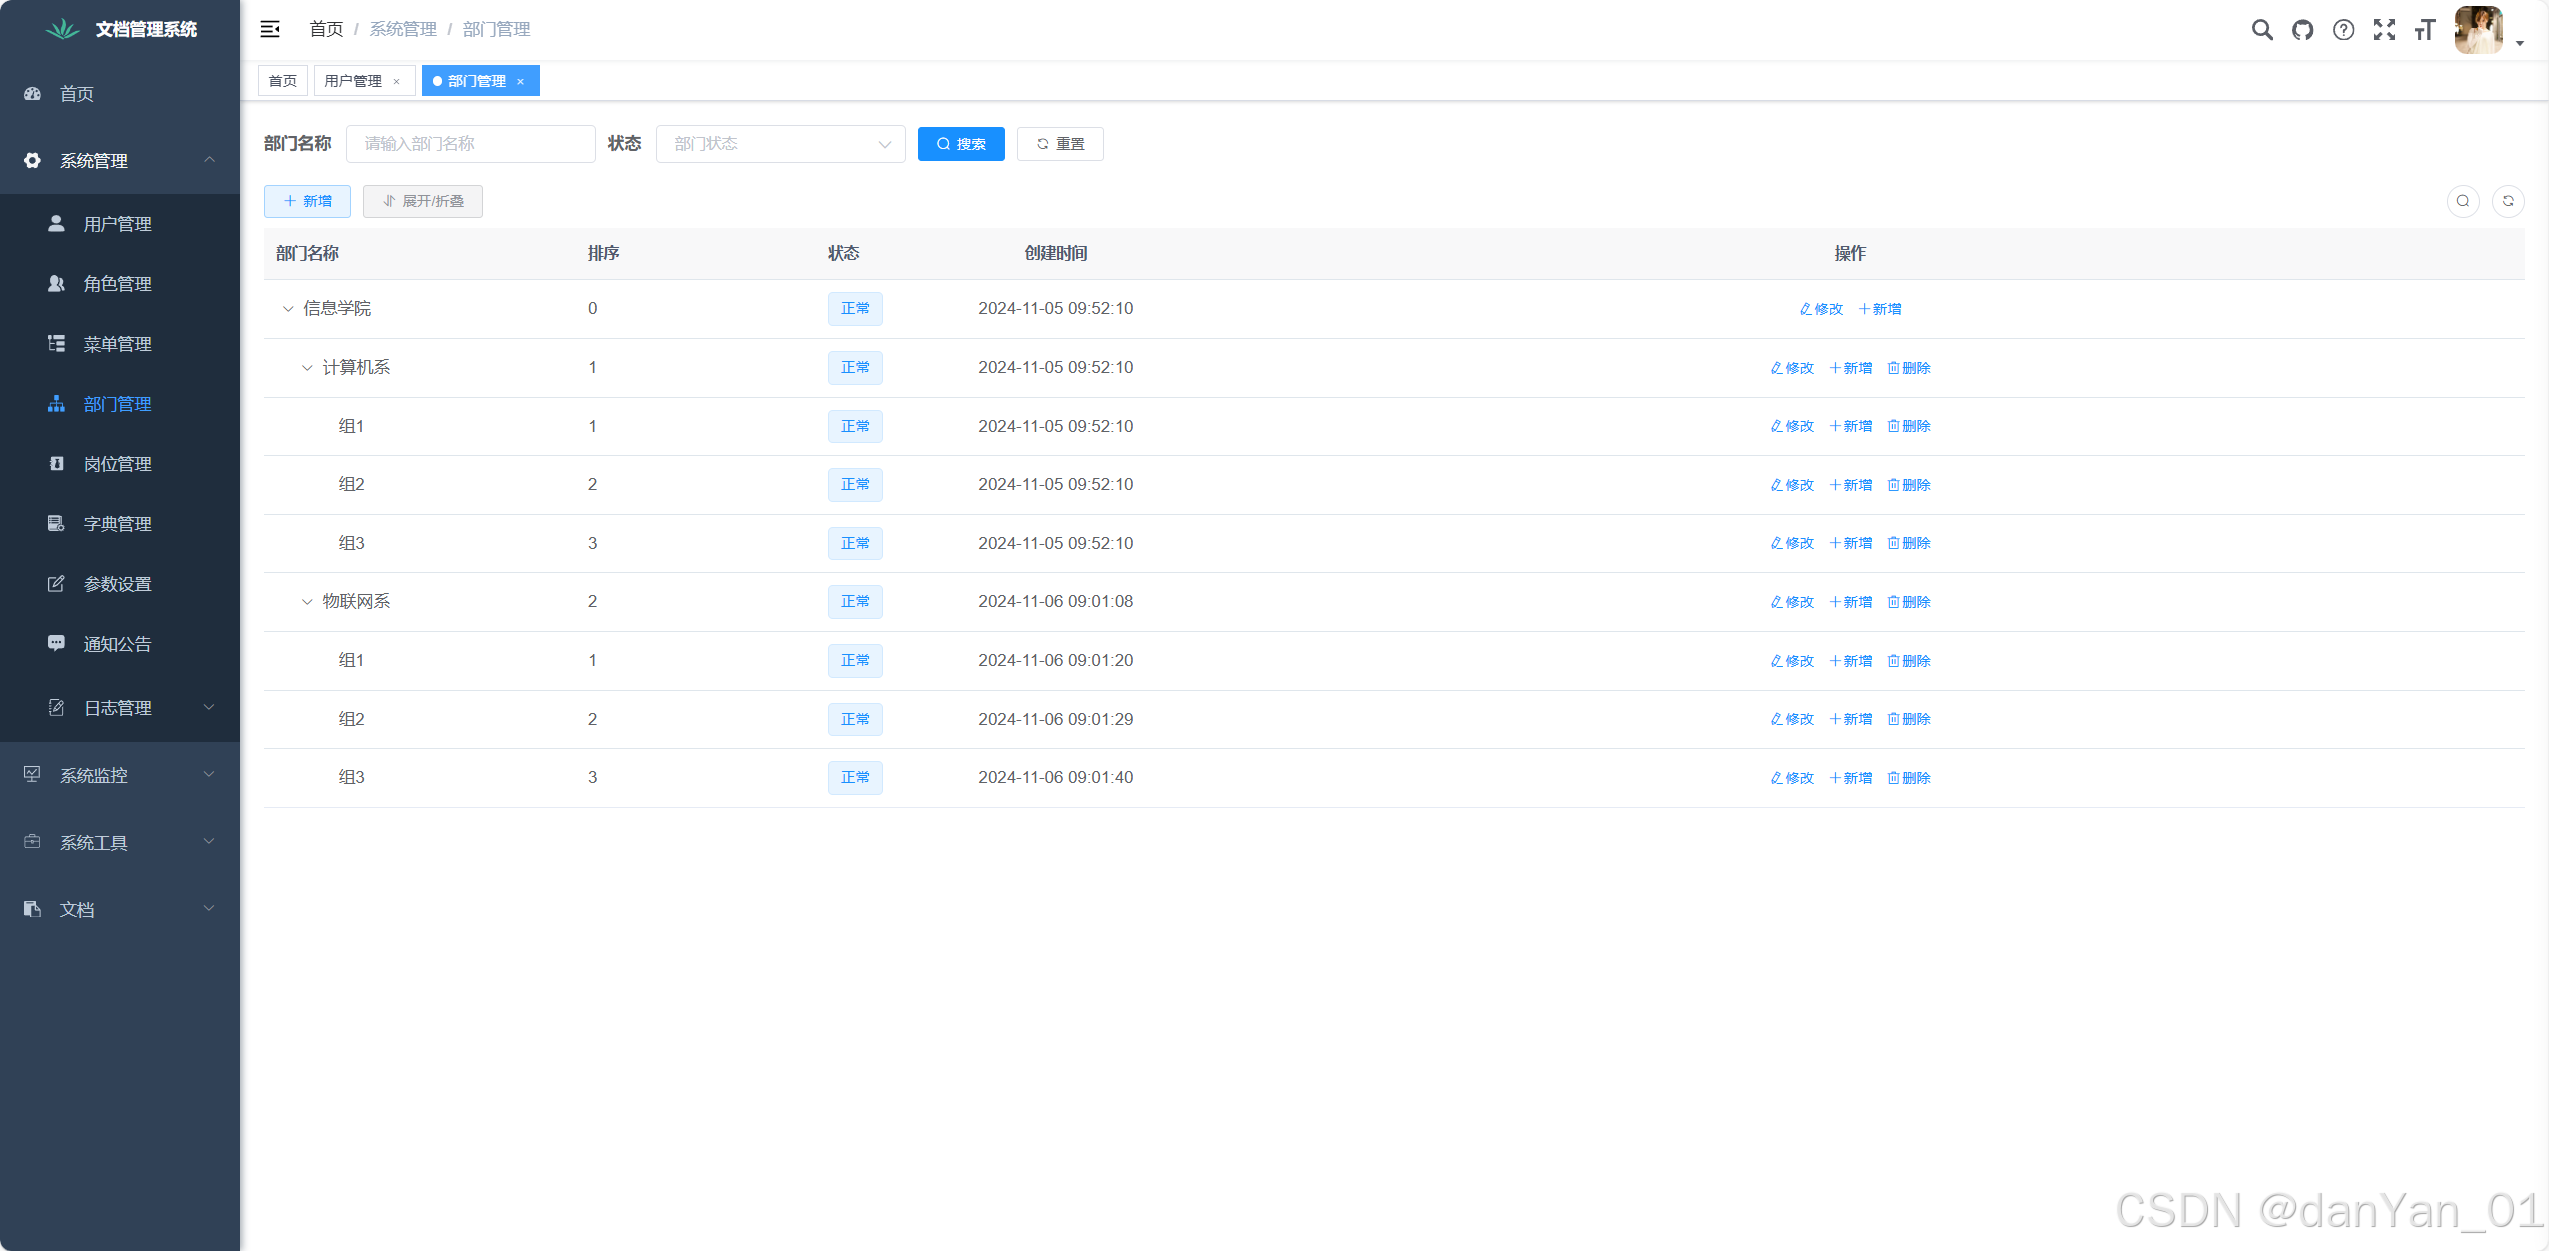
Task: Hide the search bar via toolbar magnifier
Action: point(2463,201)
